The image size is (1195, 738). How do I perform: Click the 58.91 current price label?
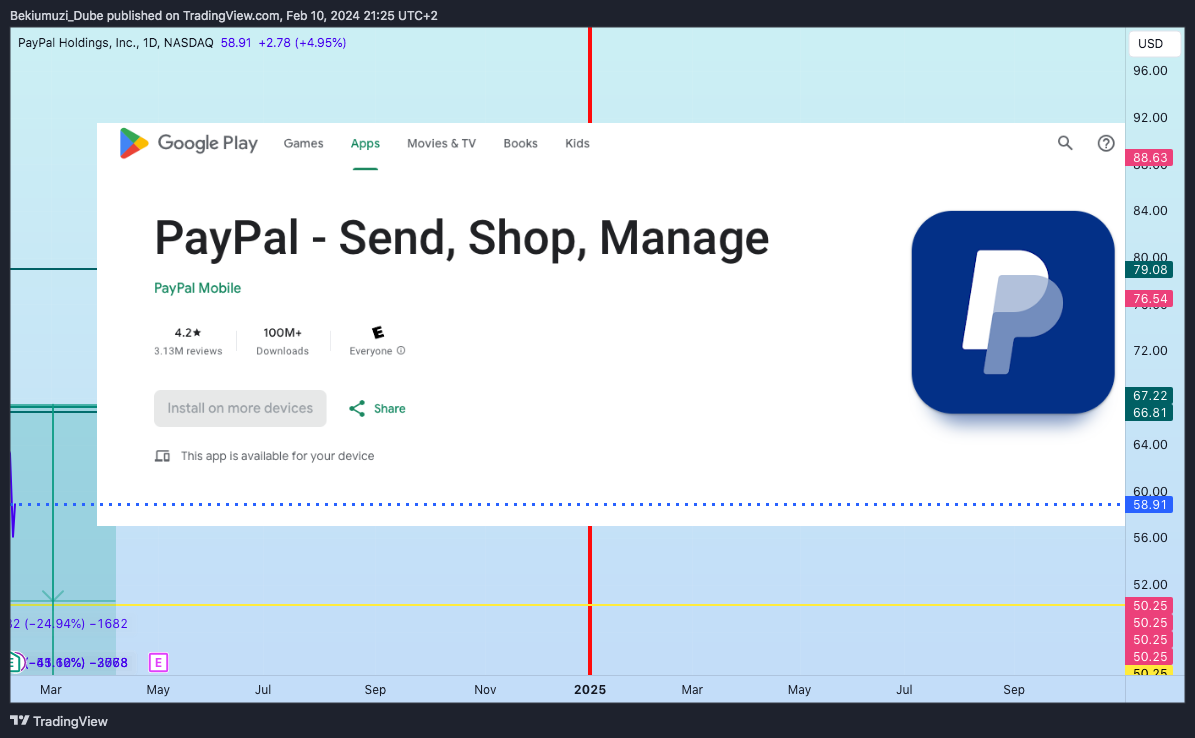1149,505
